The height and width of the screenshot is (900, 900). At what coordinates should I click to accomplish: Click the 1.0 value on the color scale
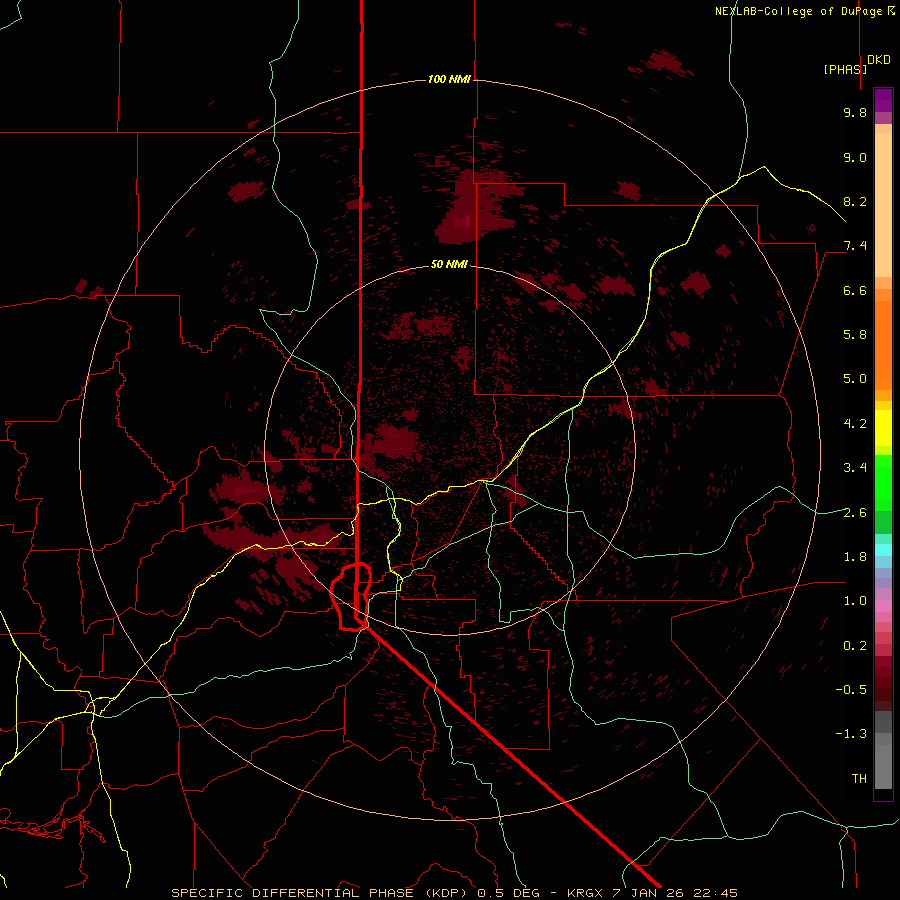855,601
